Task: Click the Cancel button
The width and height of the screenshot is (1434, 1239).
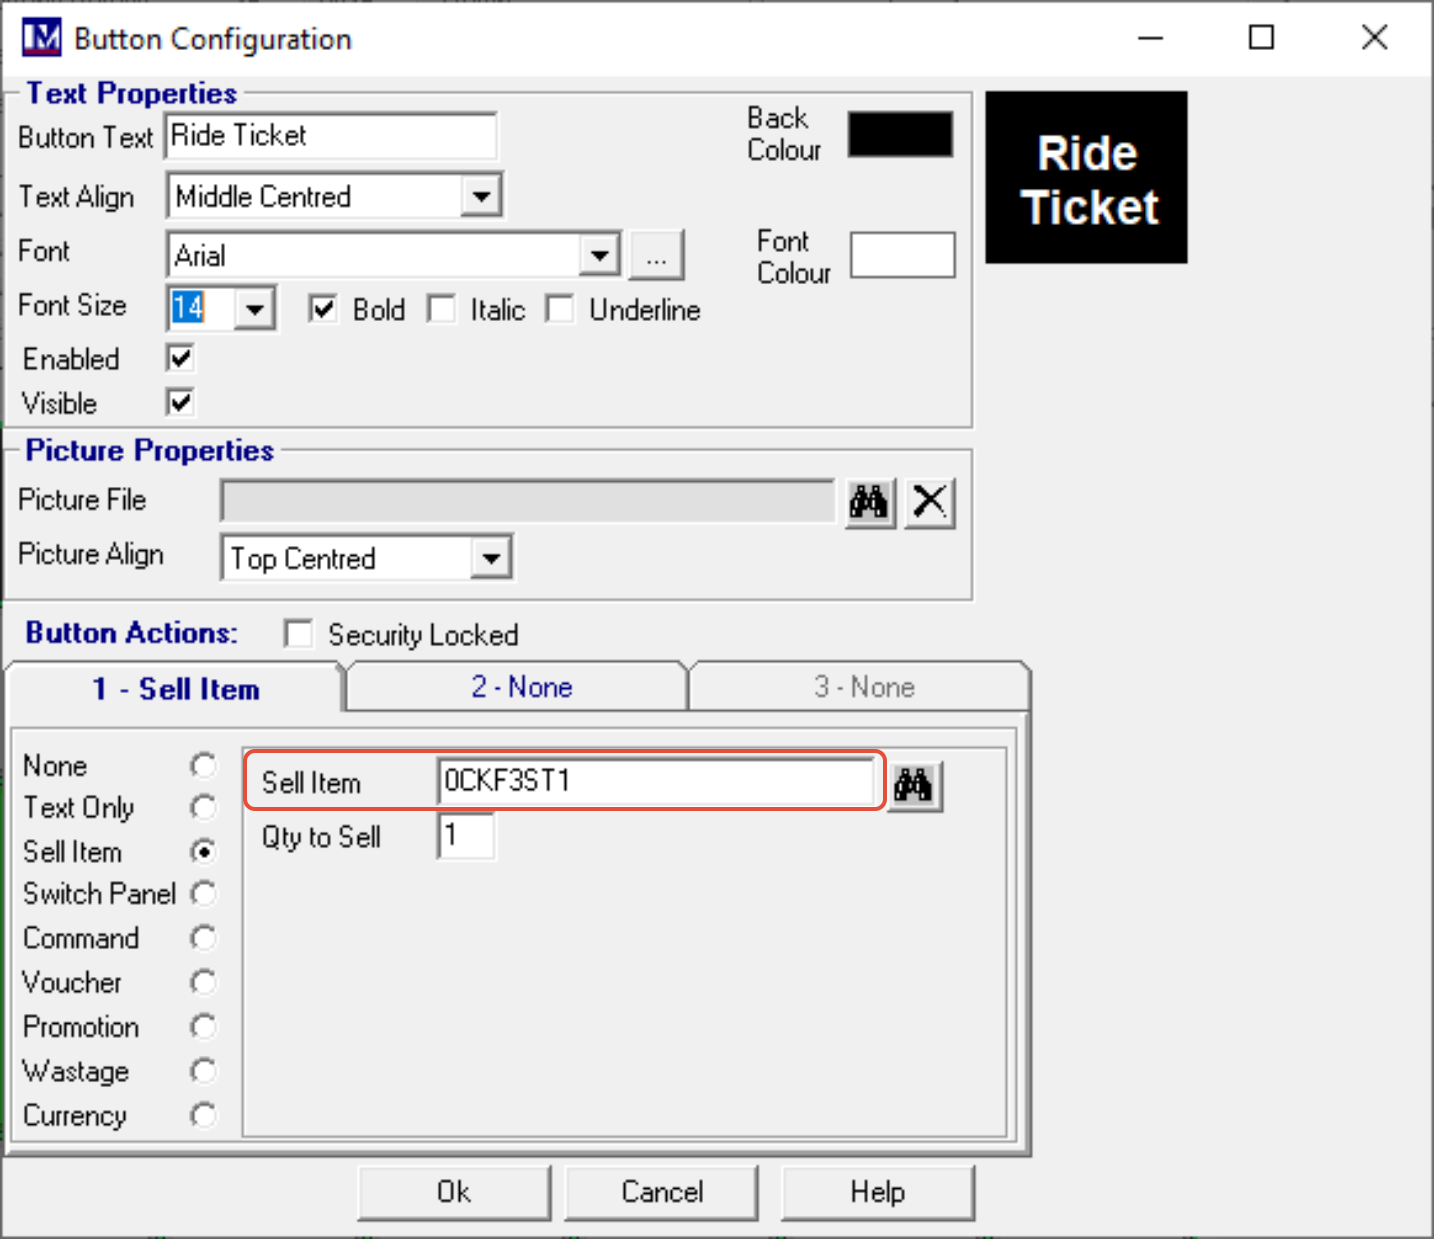Action: coord(661,1192)
